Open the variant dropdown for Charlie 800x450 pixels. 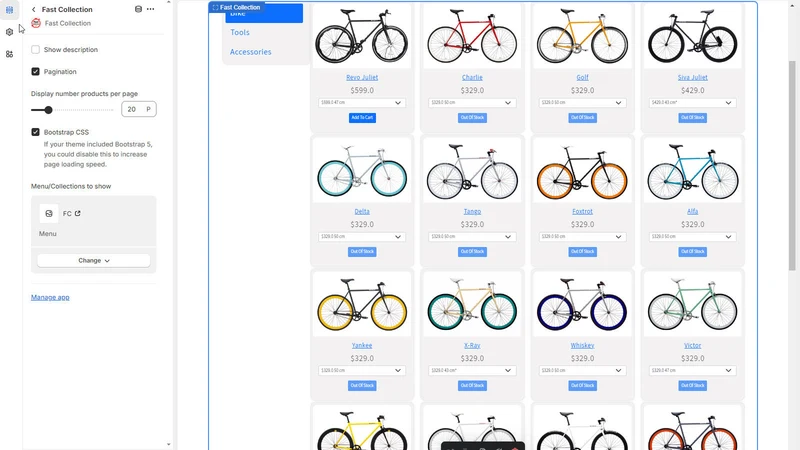tap(472, 103)
